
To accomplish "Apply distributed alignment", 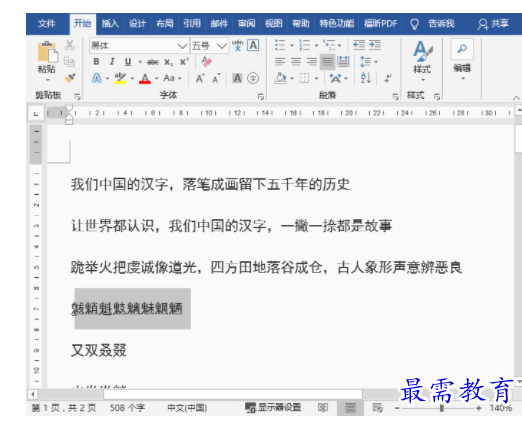I will pos(343,62).
